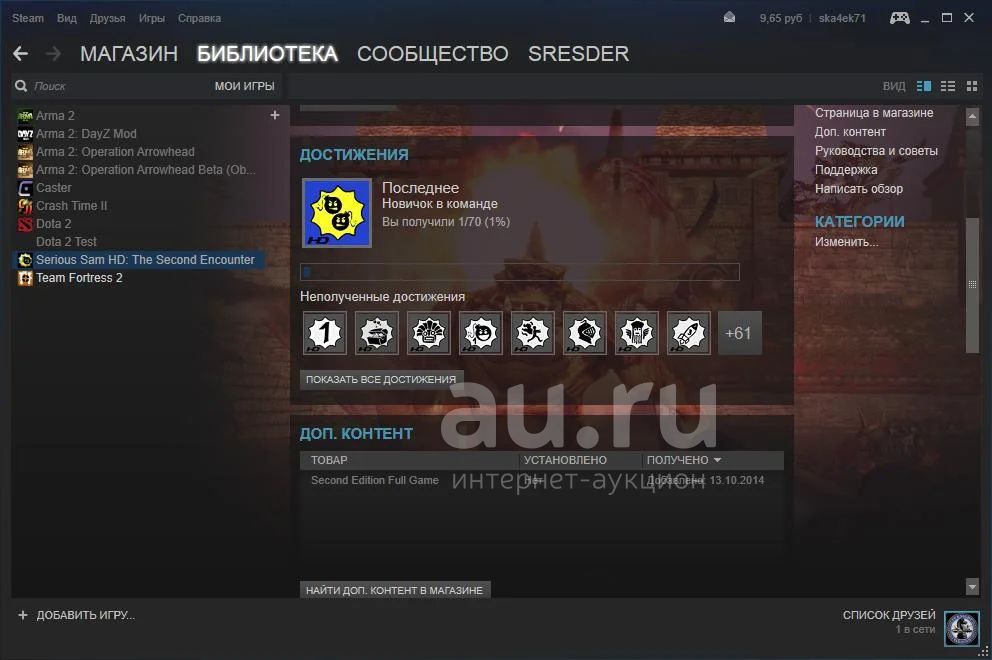Image resolution: width=992 pixels, height=660 pixels.
Task: Open the Друзья menu
Action: 107,18
